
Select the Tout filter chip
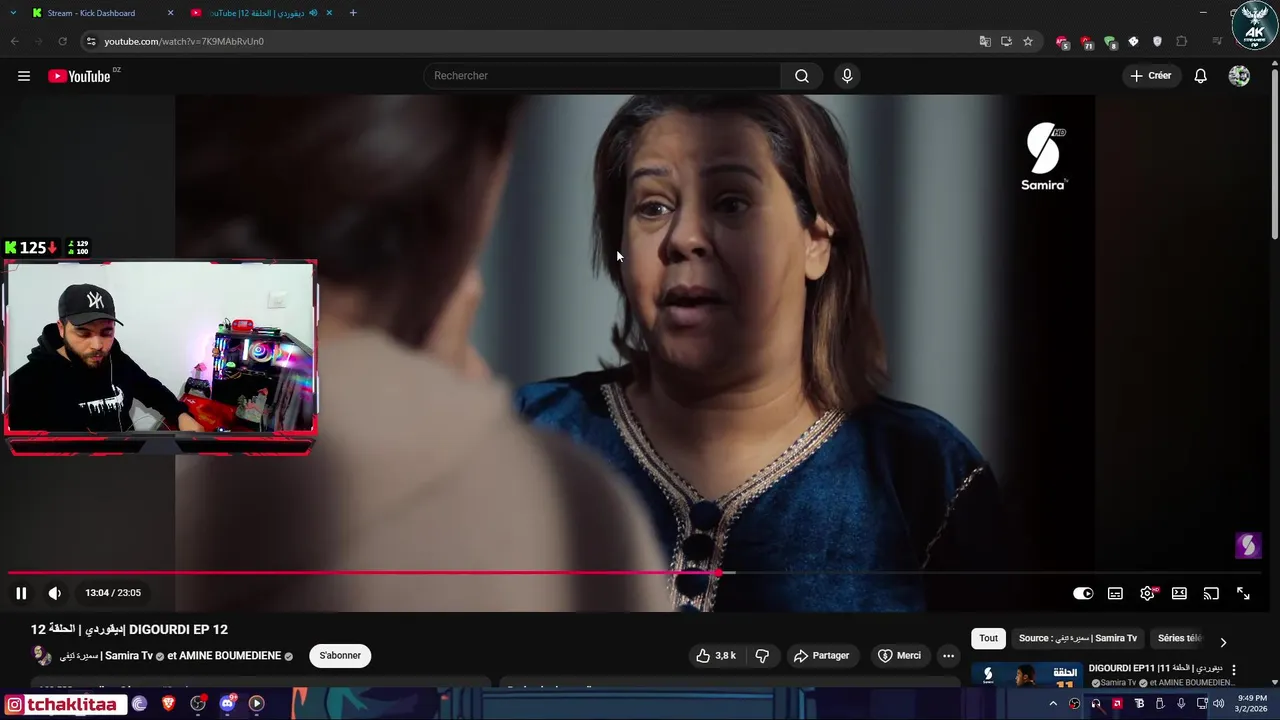(988, 638)
